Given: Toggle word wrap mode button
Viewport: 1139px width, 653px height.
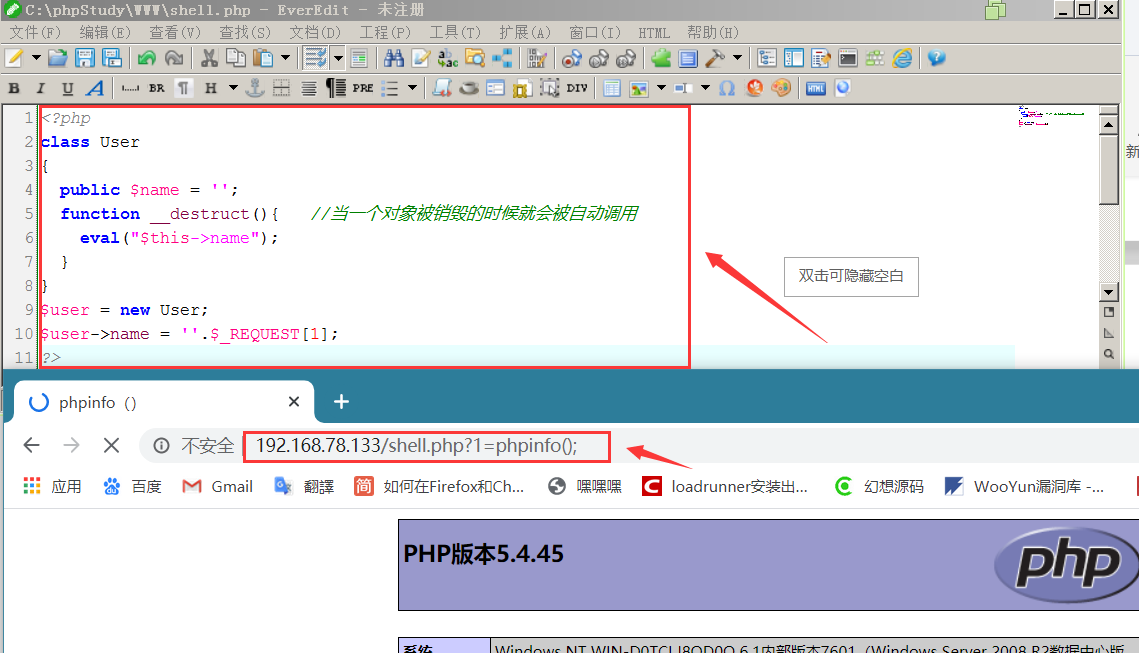Looking at the screenshot, I should [315, 58].
